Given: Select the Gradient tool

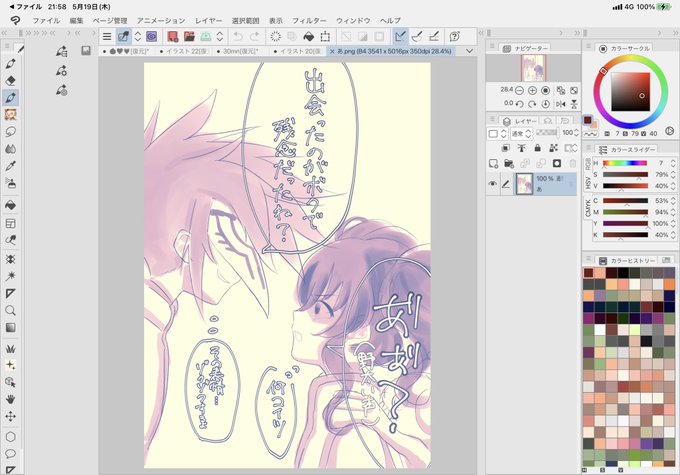Looking at the screenshot, I should [x=10, y=328].
